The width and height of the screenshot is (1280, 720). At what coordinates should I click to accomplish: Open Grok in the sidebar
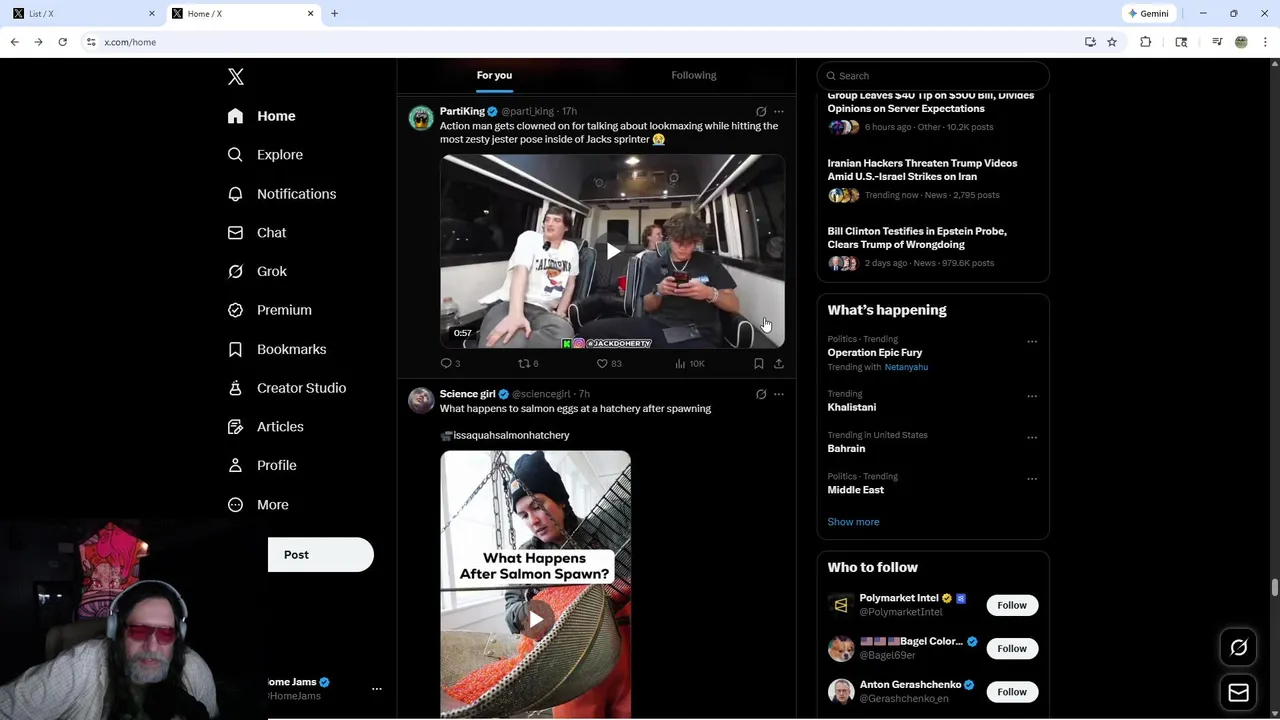click(x=257, y=271)
